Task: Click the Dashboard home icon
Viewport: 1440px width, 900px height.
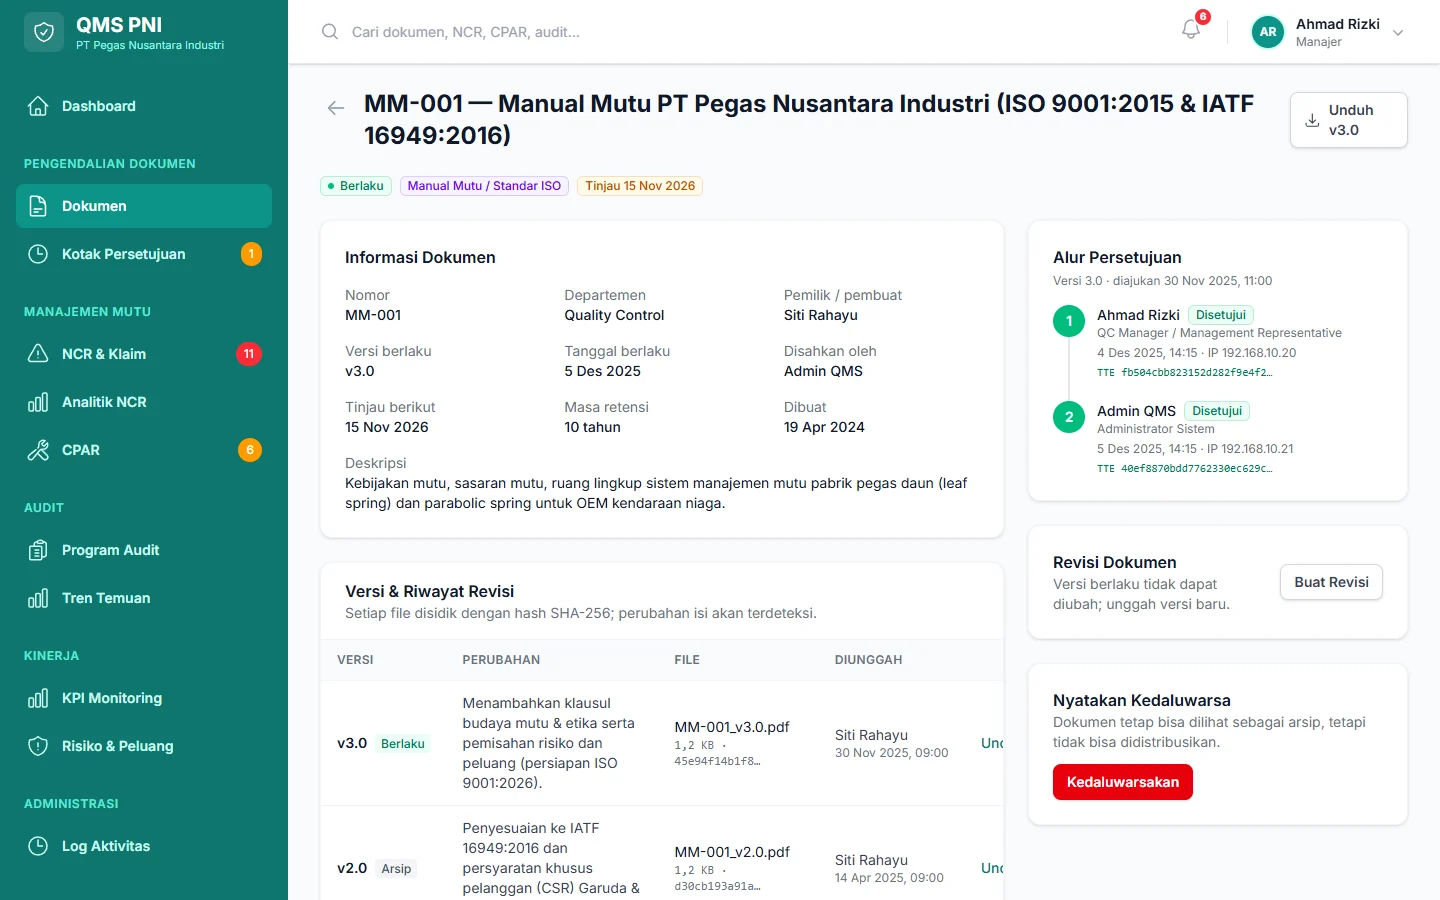Action: point(38,106)
